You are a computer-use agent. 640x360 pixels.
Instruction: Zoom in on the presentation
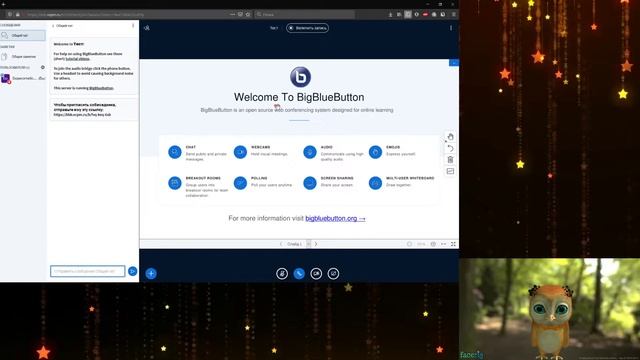(x=433, y=244)
